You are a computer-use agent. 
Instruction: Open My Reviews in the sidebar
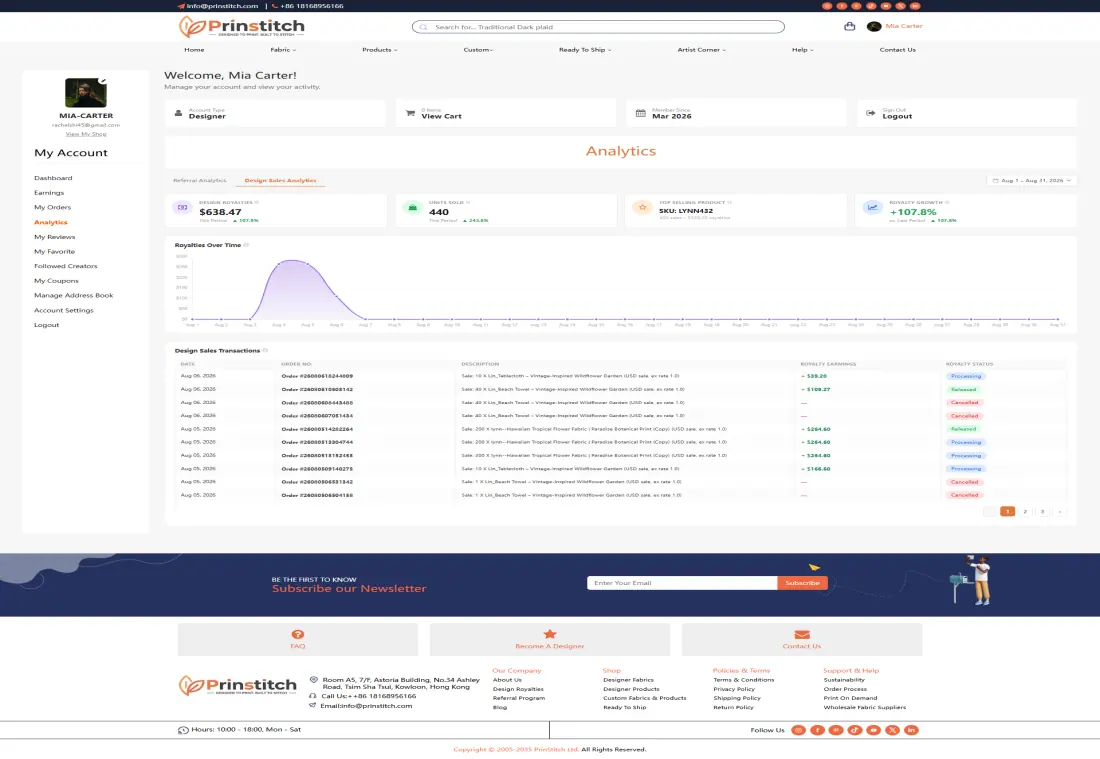click(x=55, y=237)
